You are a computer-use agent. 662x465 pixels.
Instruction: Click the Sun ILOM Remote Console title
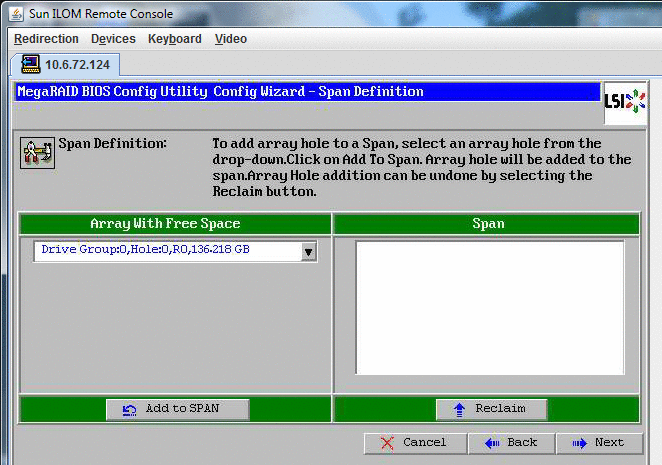(101, 14)
